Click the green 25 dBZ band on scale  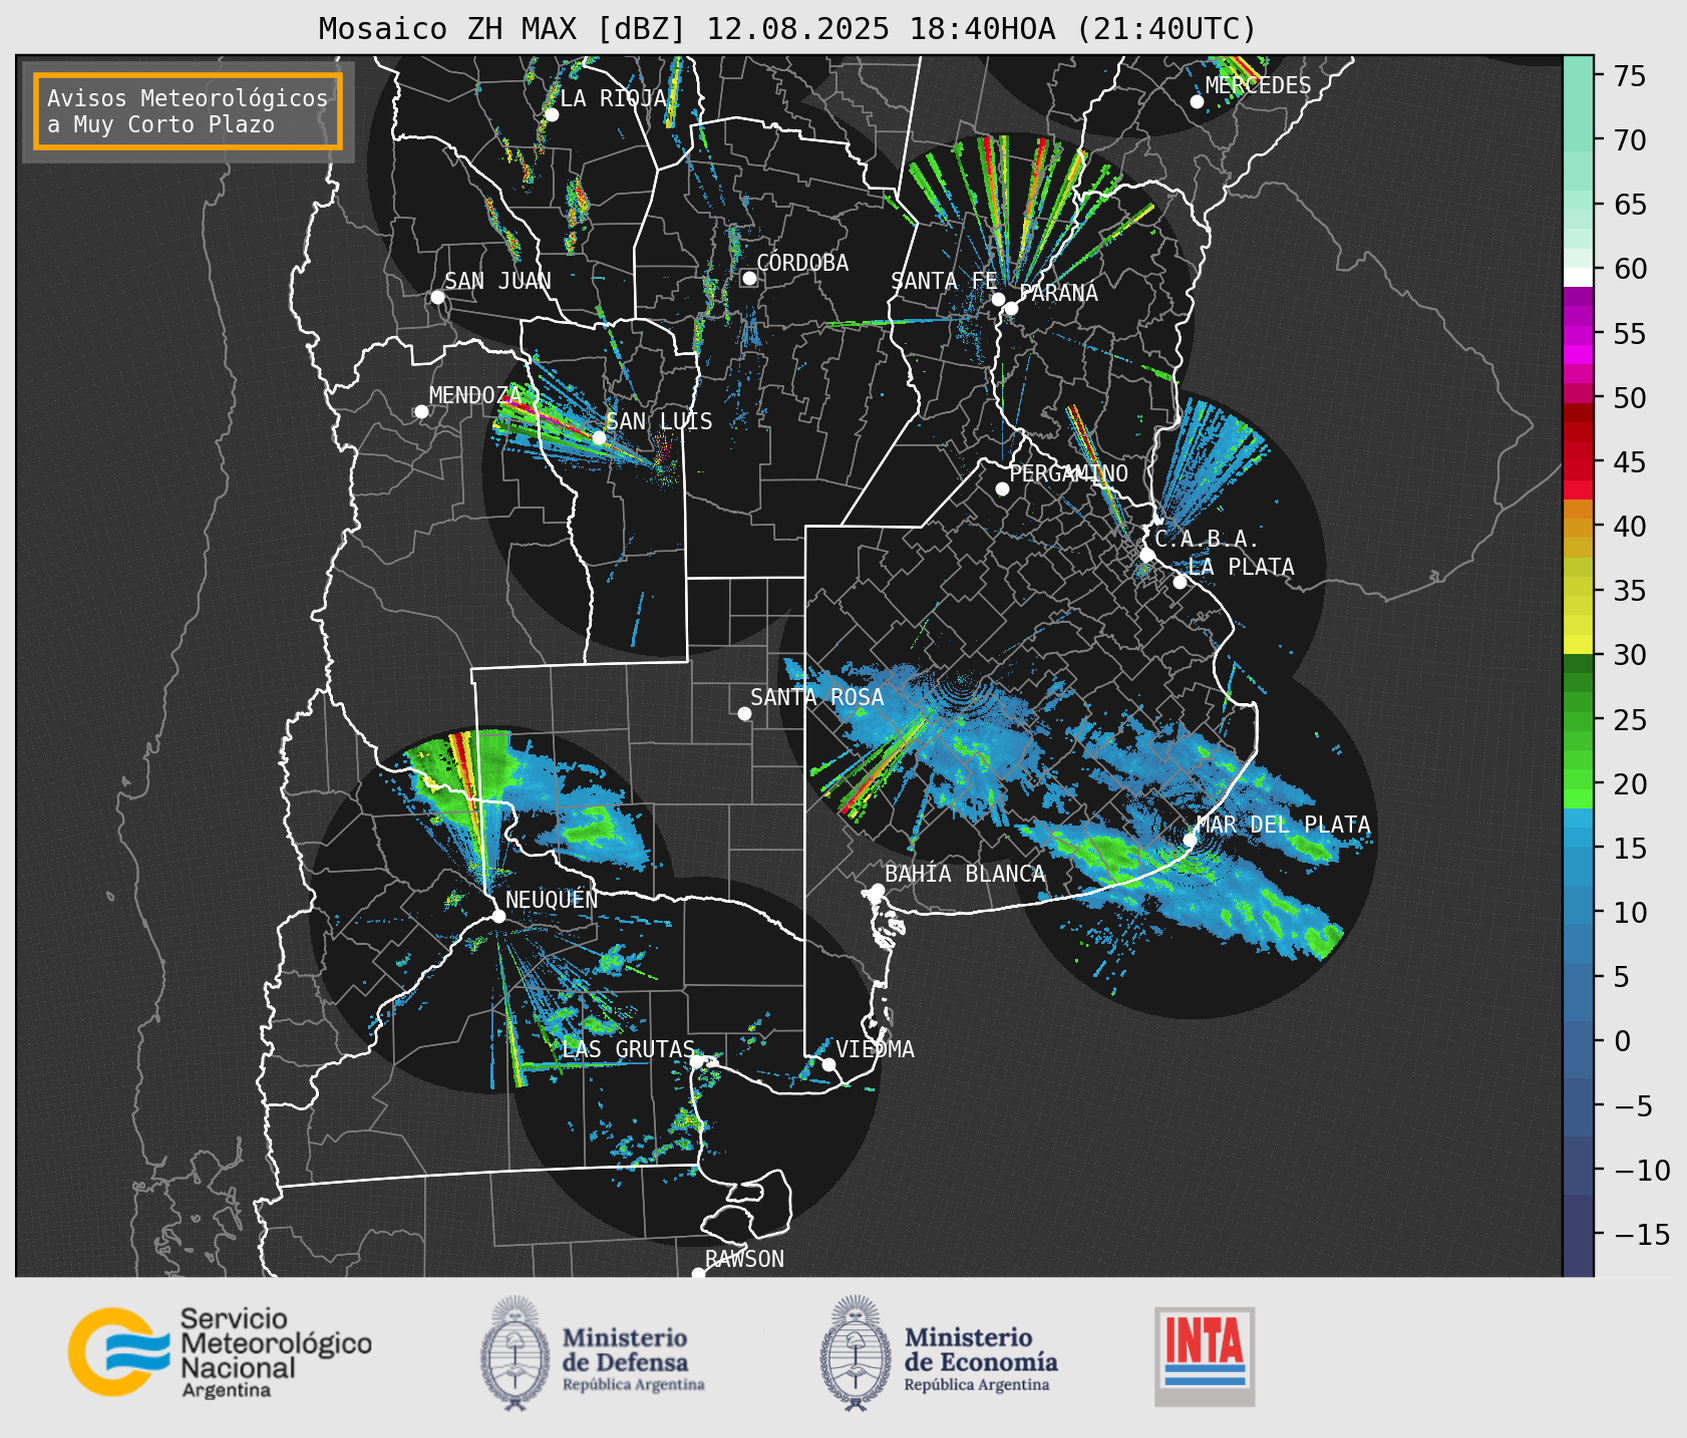[1578, 719]
